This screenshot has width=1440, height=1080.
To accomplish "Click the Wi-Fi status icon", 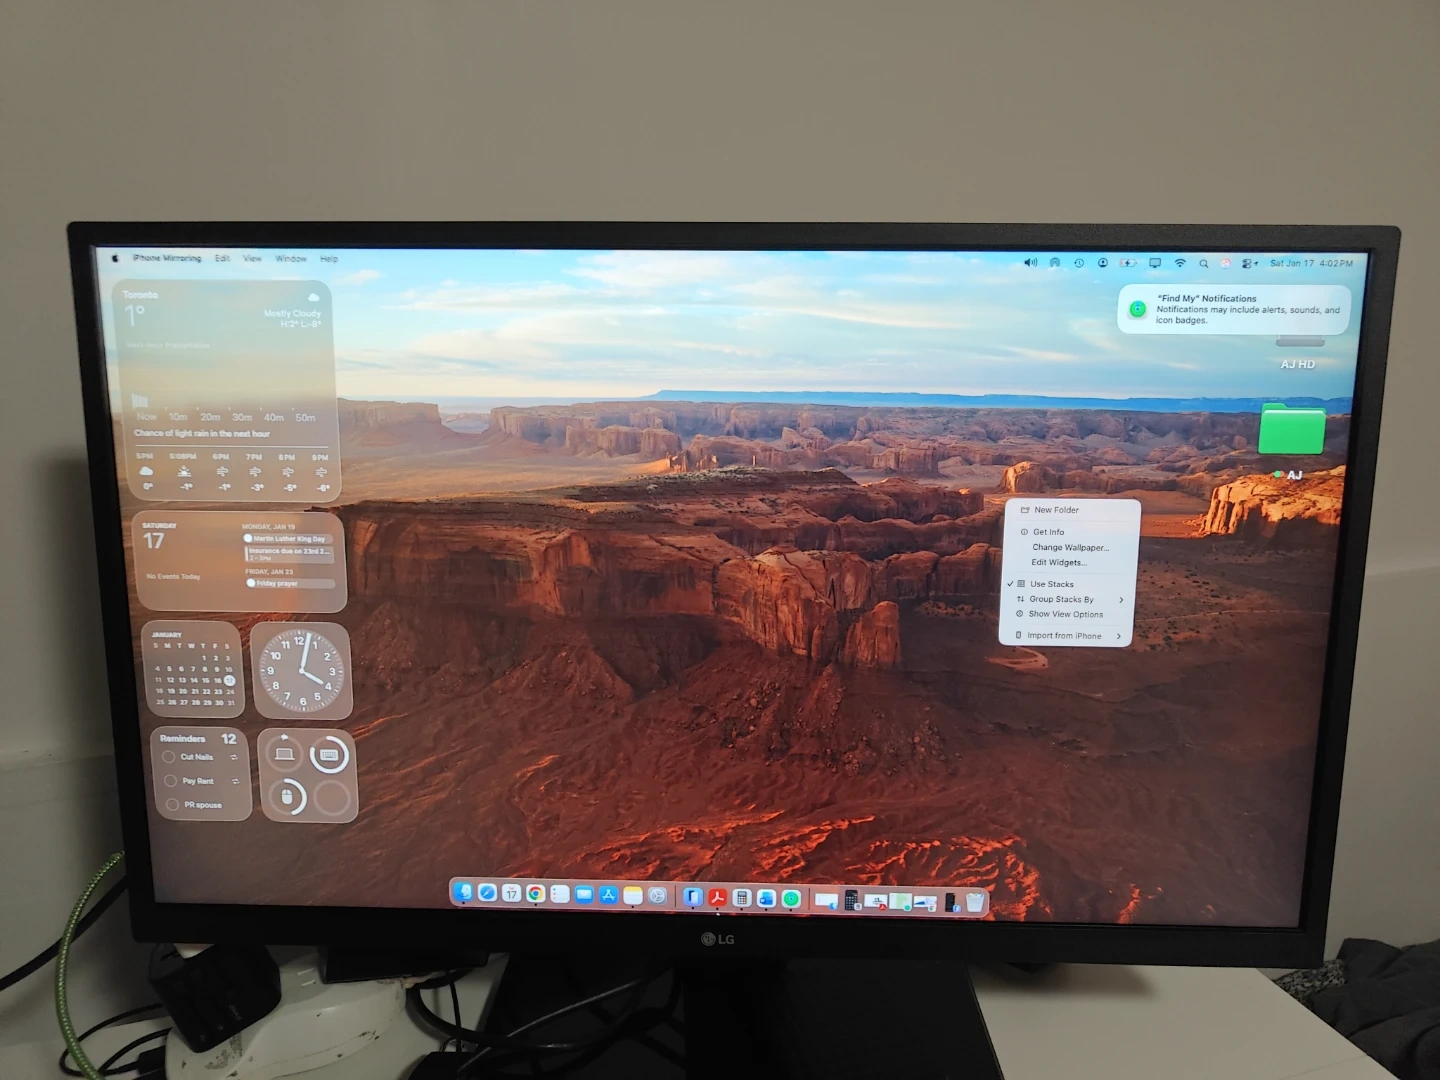I will tap(1180, 263).
